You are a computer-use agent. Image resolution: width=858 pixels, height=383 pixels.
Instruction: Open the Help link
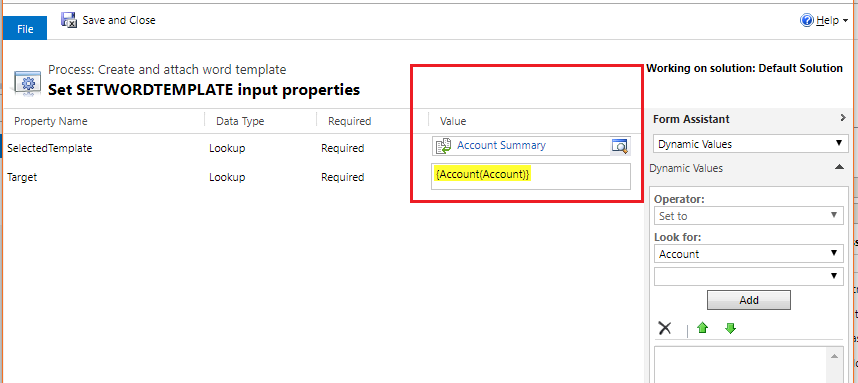point(827,21)
